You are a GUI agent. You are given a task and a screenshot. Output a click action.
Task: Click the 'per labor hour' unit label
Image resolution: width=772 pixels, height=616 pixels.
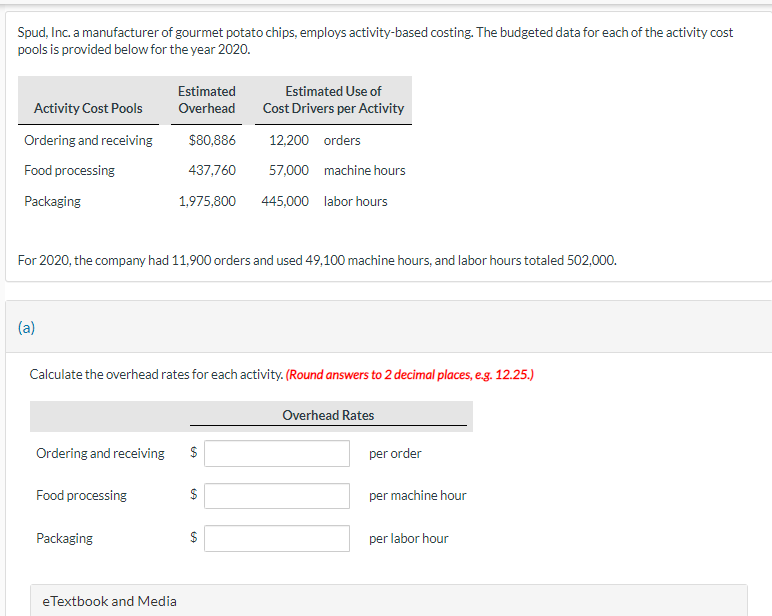pyautogui.click(x=409, y=539)
